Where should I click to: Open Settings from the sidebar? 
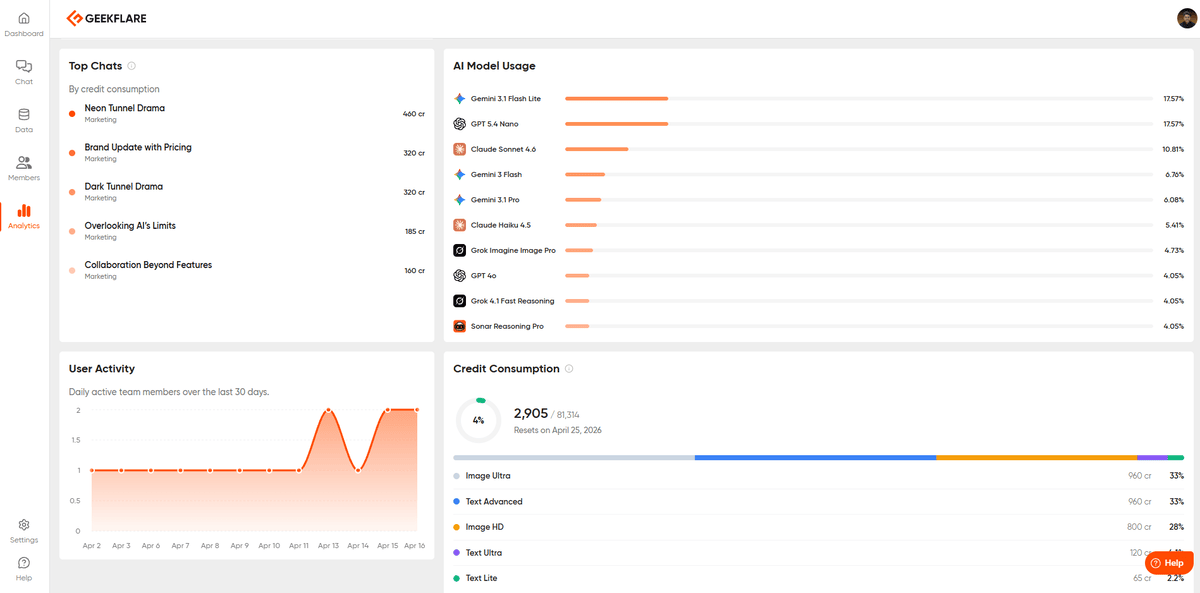(23, 526)
